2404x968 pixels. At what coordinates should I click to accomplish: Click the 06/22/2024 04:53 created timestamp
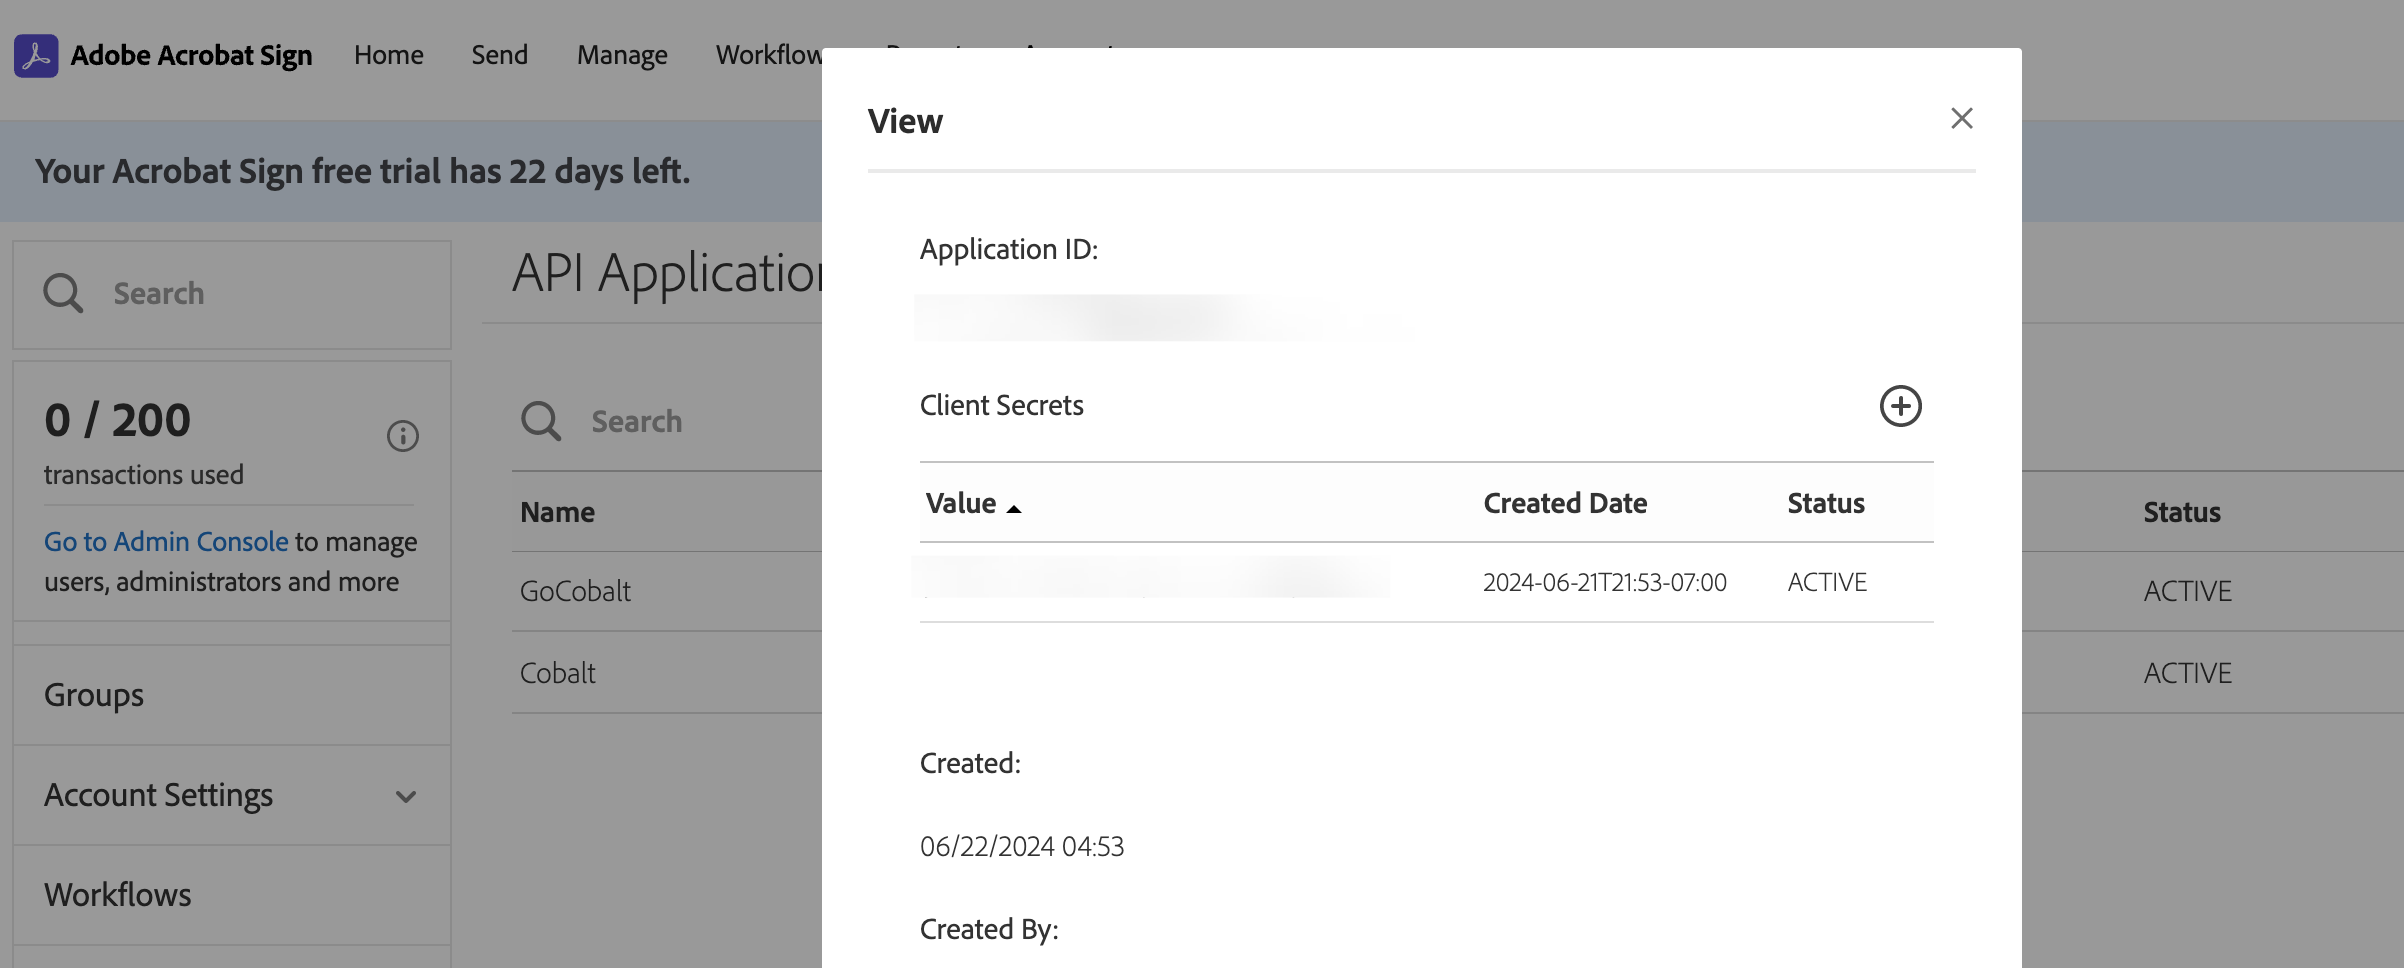[x=1022, y=846]
